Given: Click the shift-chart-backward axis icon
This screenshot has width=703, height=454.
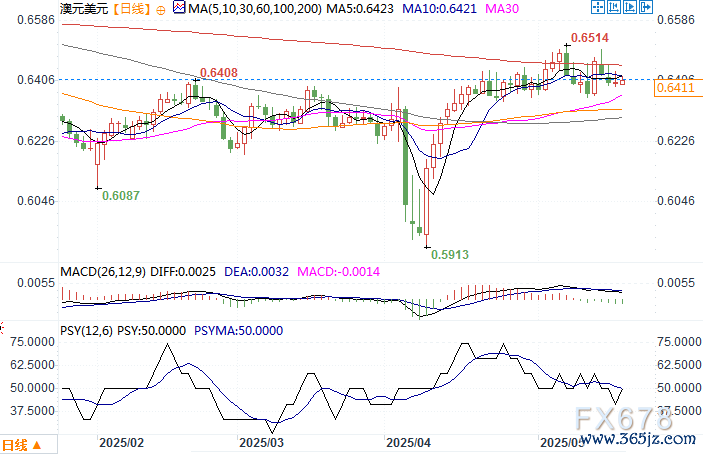Looking at the screenshot, I should 614,7.
